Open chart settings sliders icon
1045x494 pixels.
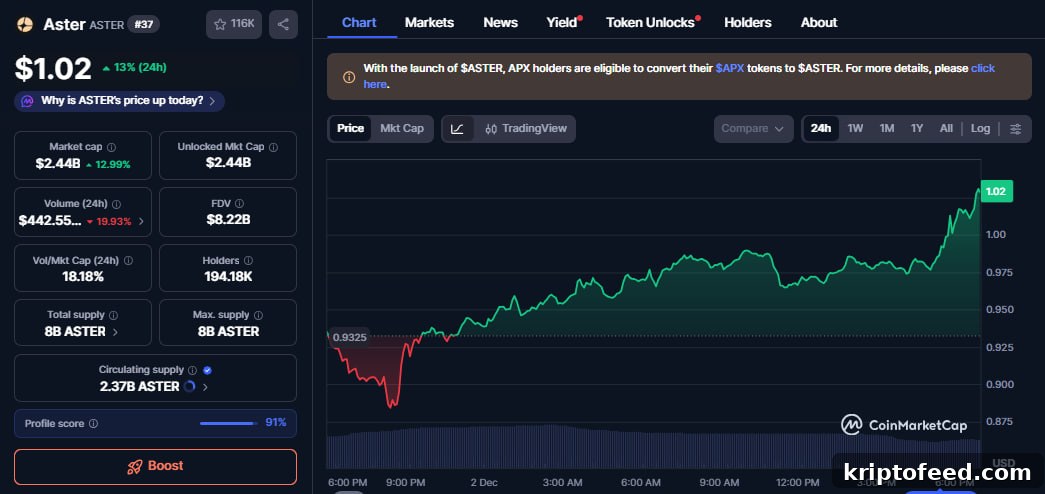tap(1016, 129)
